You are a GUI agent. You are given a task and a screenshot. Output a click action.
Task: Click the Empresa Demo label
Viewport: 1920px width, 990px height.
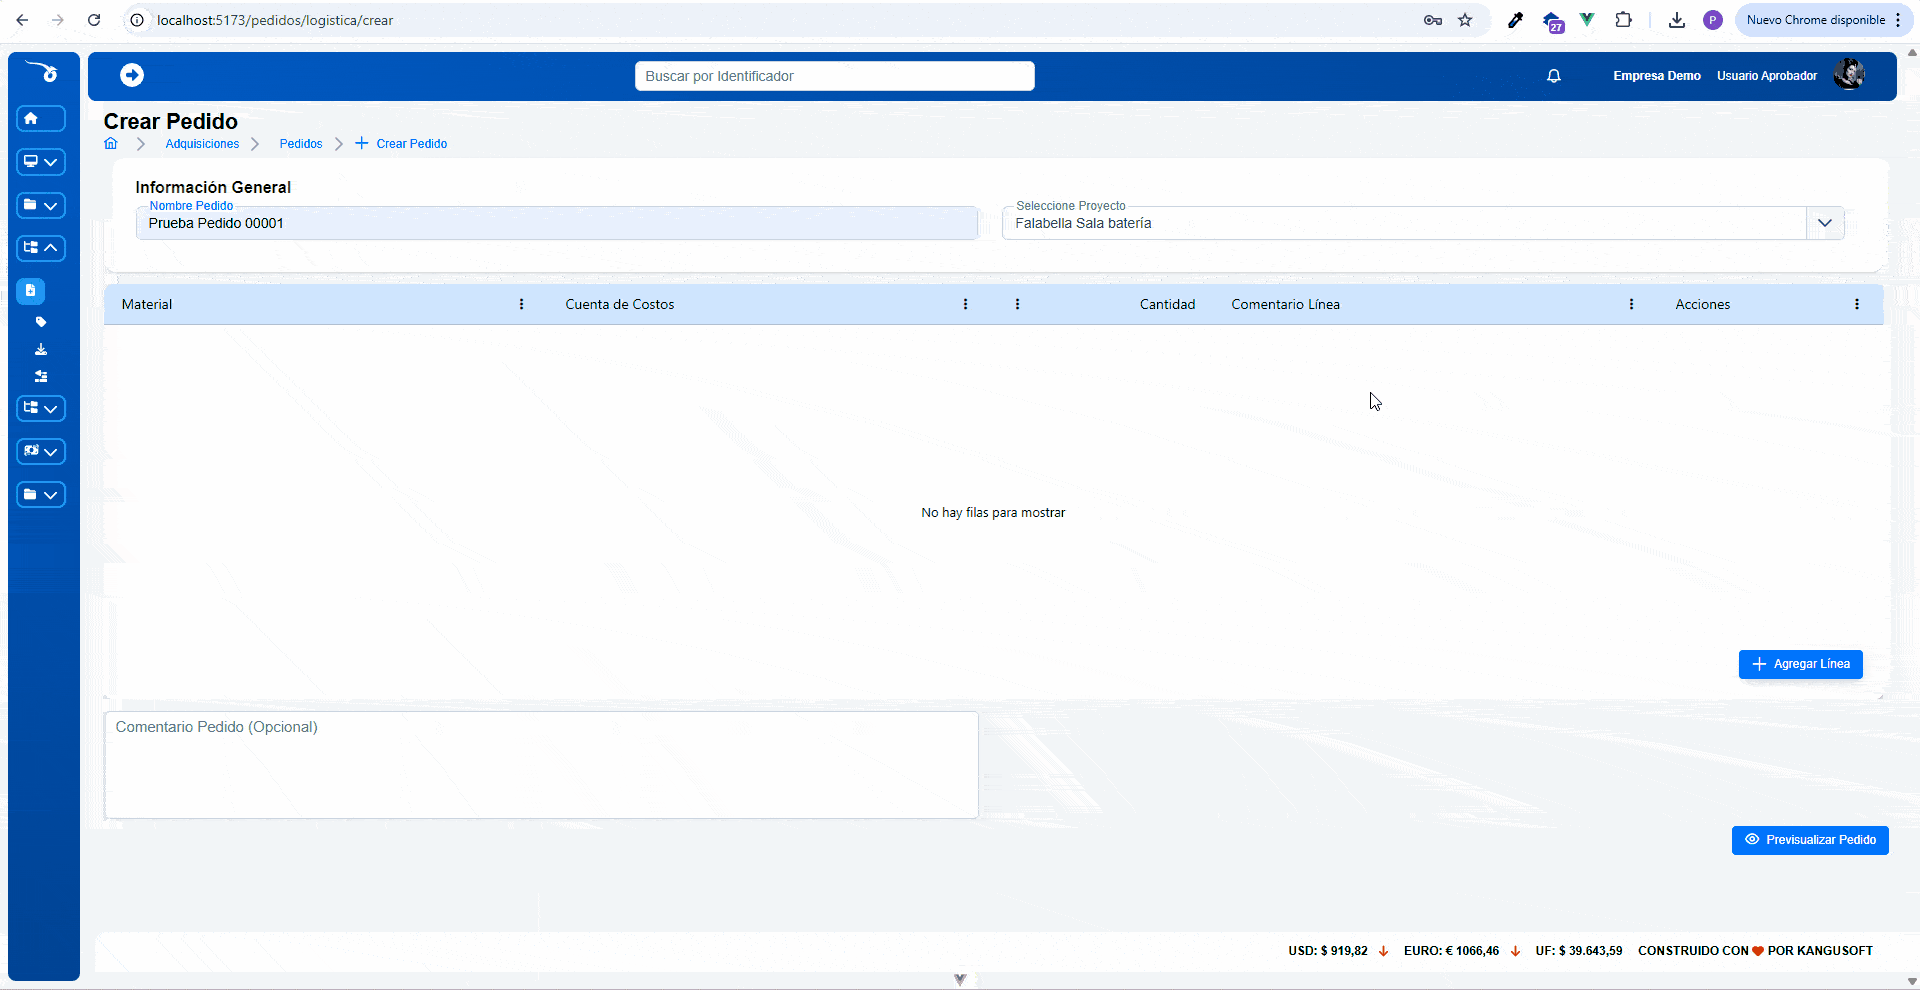(x=1656, y=76)
